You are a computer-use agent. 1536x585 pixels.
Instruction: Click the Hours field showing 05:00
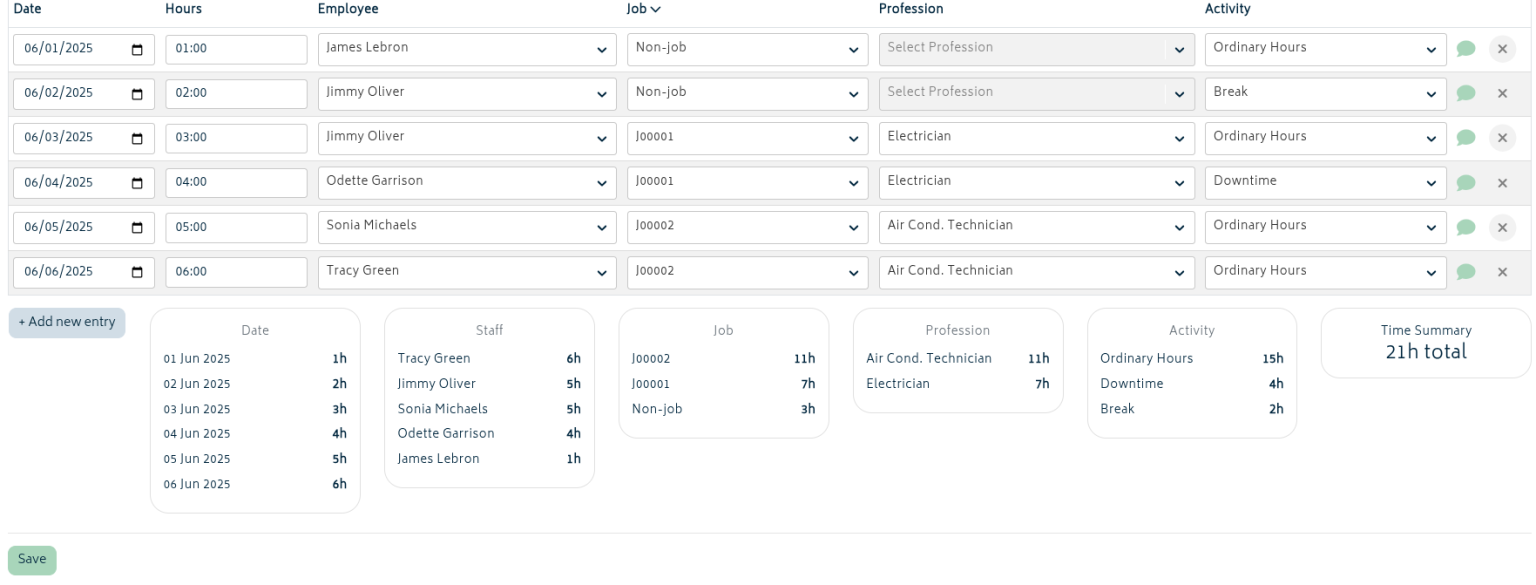click(x=236, y=227)
